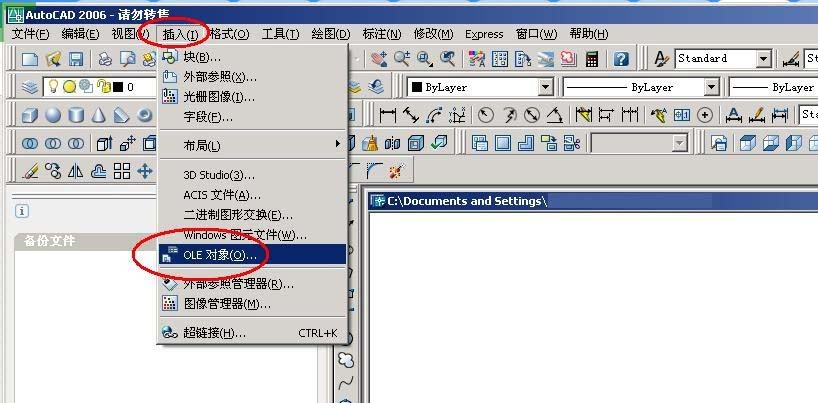Select the Wedge solid tool
The image size is (818, 403).
122,115
